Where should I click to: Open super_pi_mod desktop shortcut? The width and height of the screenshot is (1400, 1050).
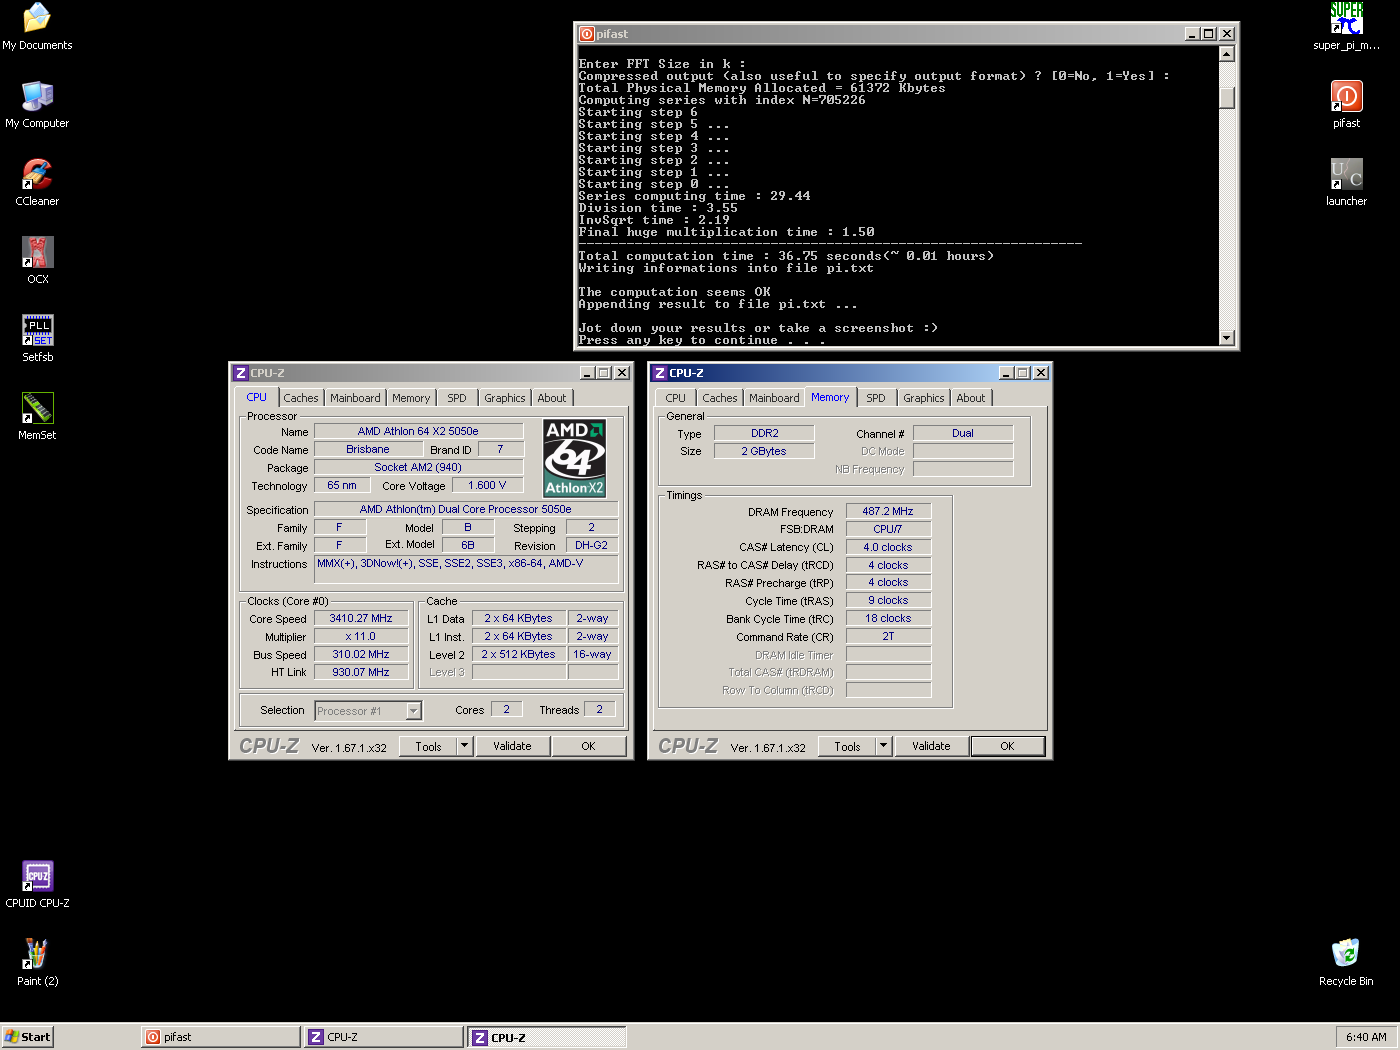(1346, 27)
